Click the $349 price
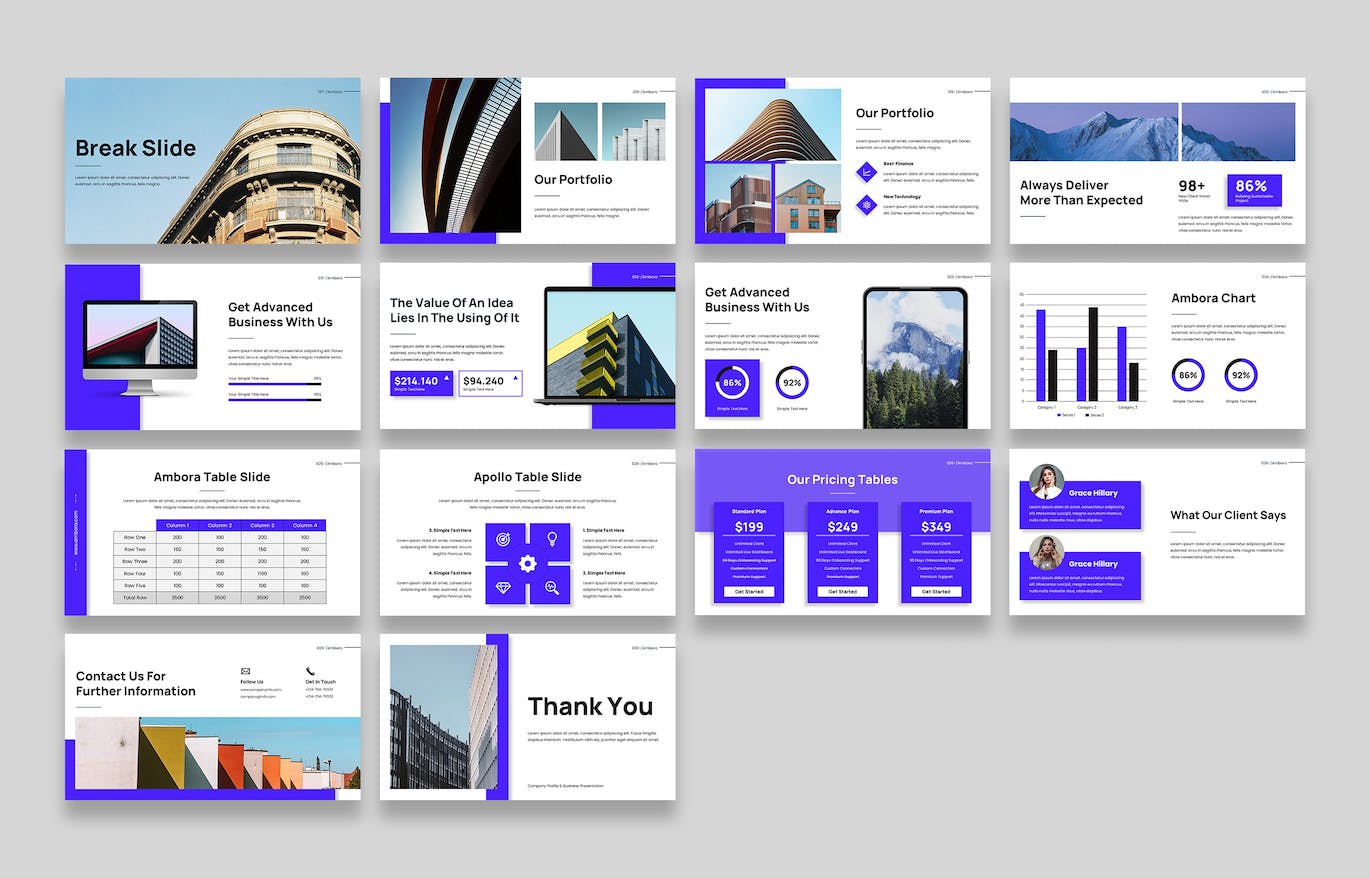 coord(936,527)
